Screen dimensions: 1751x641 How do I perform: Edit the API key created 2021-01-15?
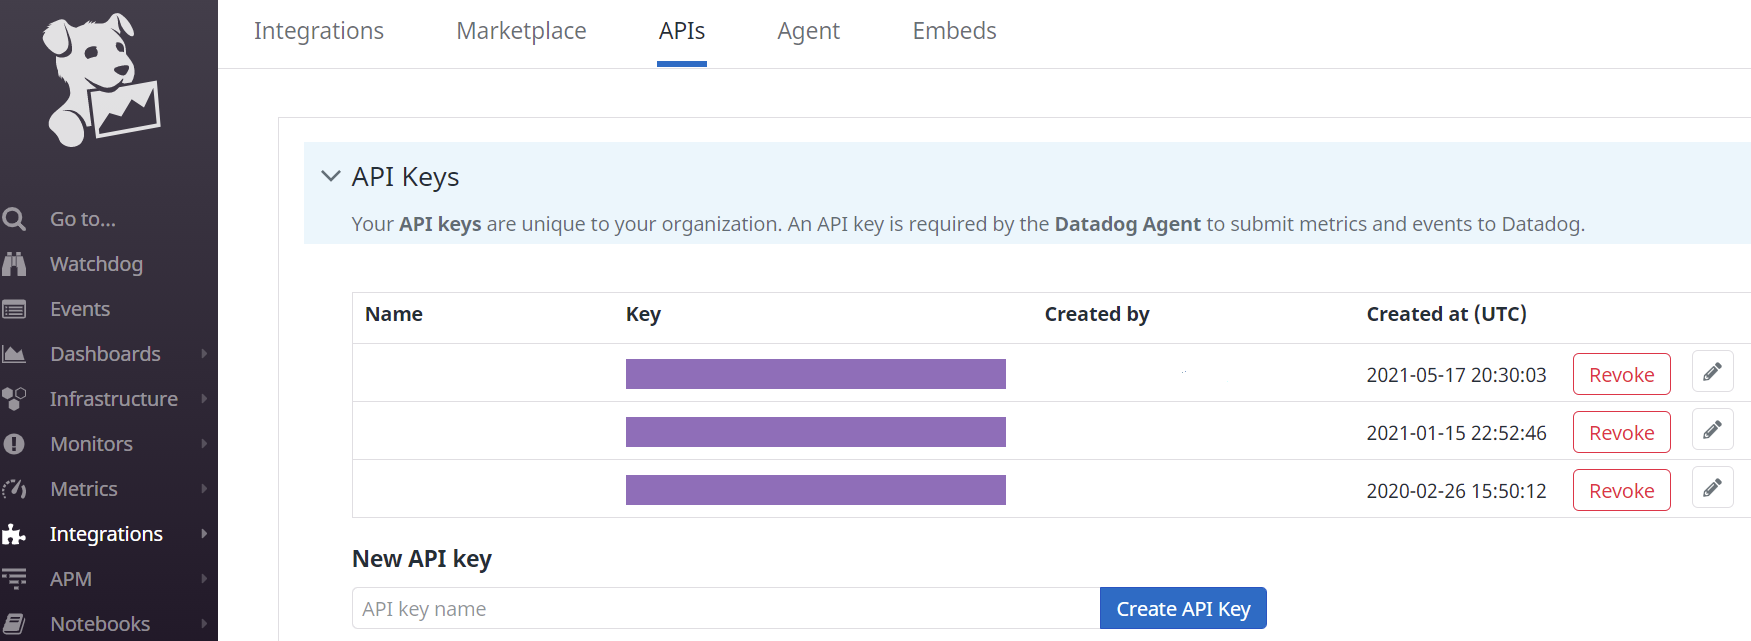pyautogui.click(x=1712, y=430)
